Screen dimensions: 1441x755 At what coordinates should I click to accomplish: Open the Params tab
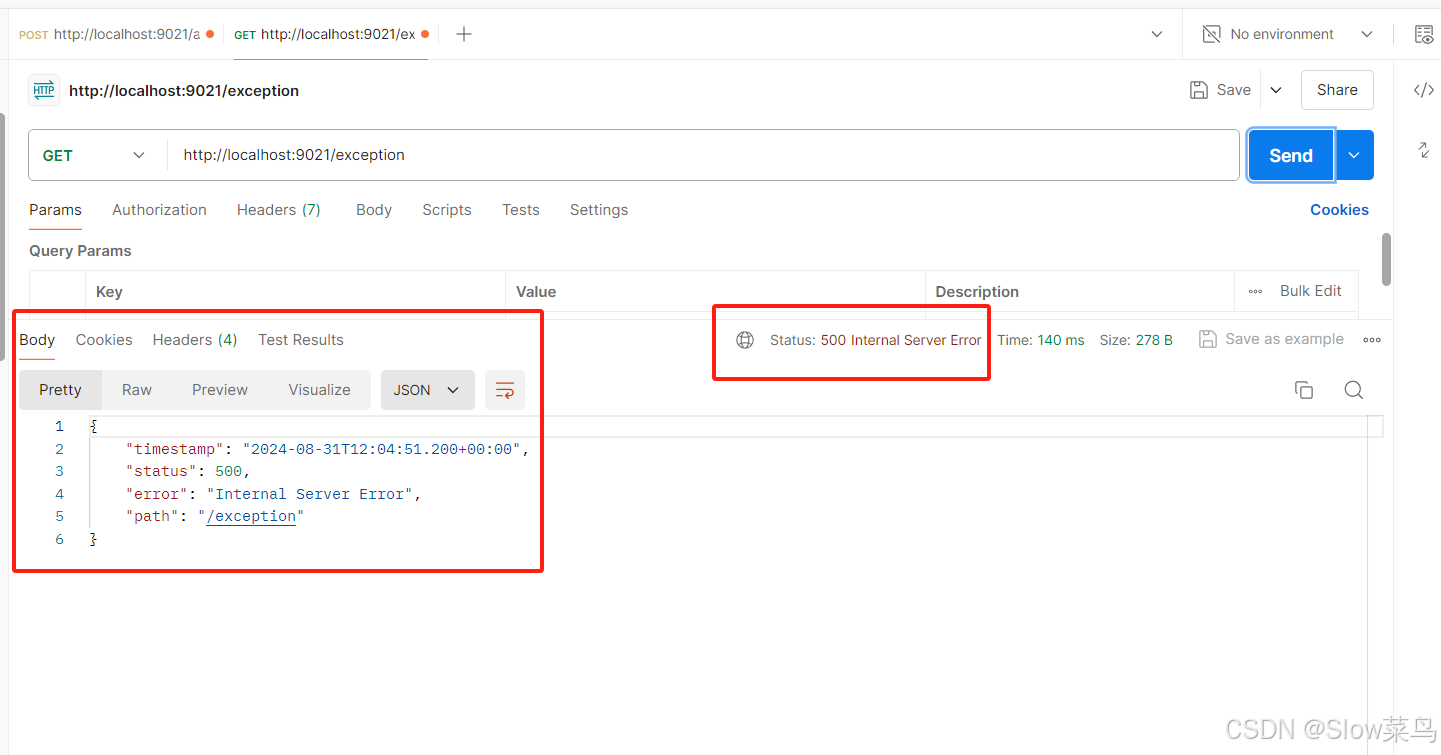55,210
